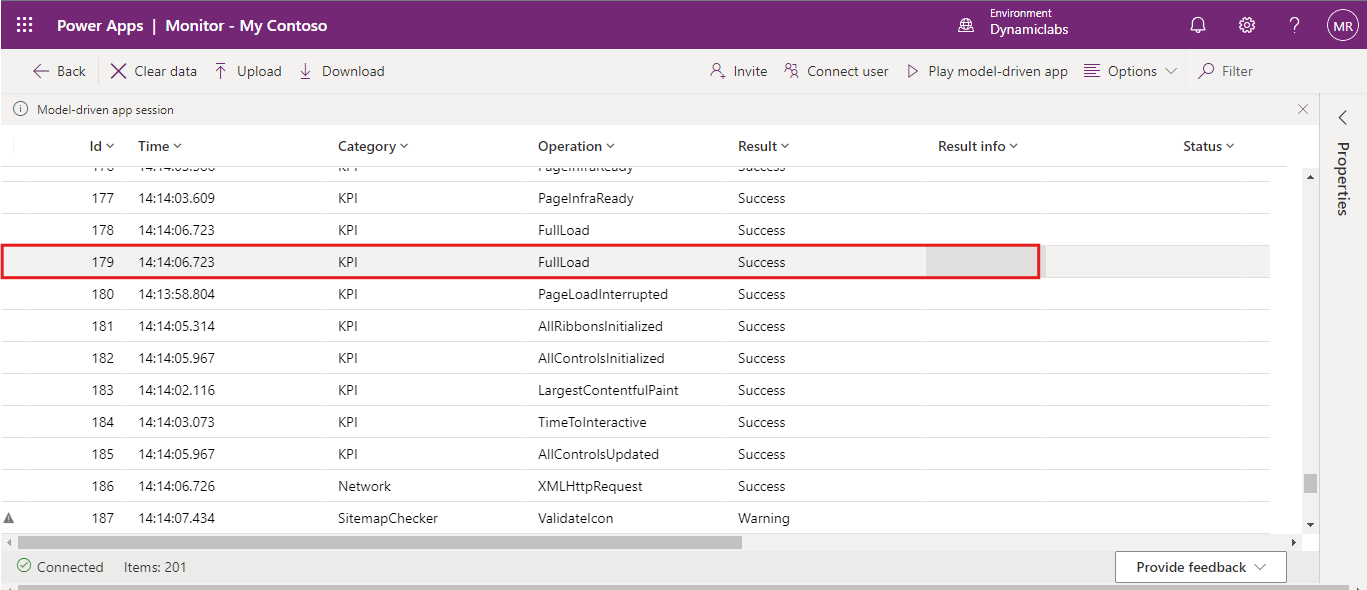1367x590 pixels.
Task: Open the Options dropdown menu
Action: pos(1130,71)
